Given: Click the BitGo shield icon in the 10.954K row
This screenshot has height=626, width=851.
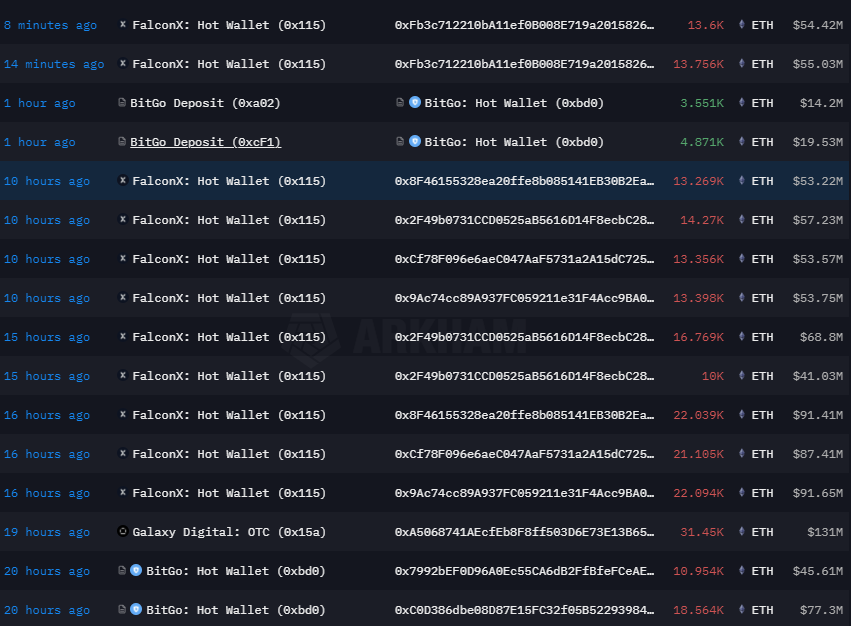Looking at the screenshot, I should click(136, 570).
